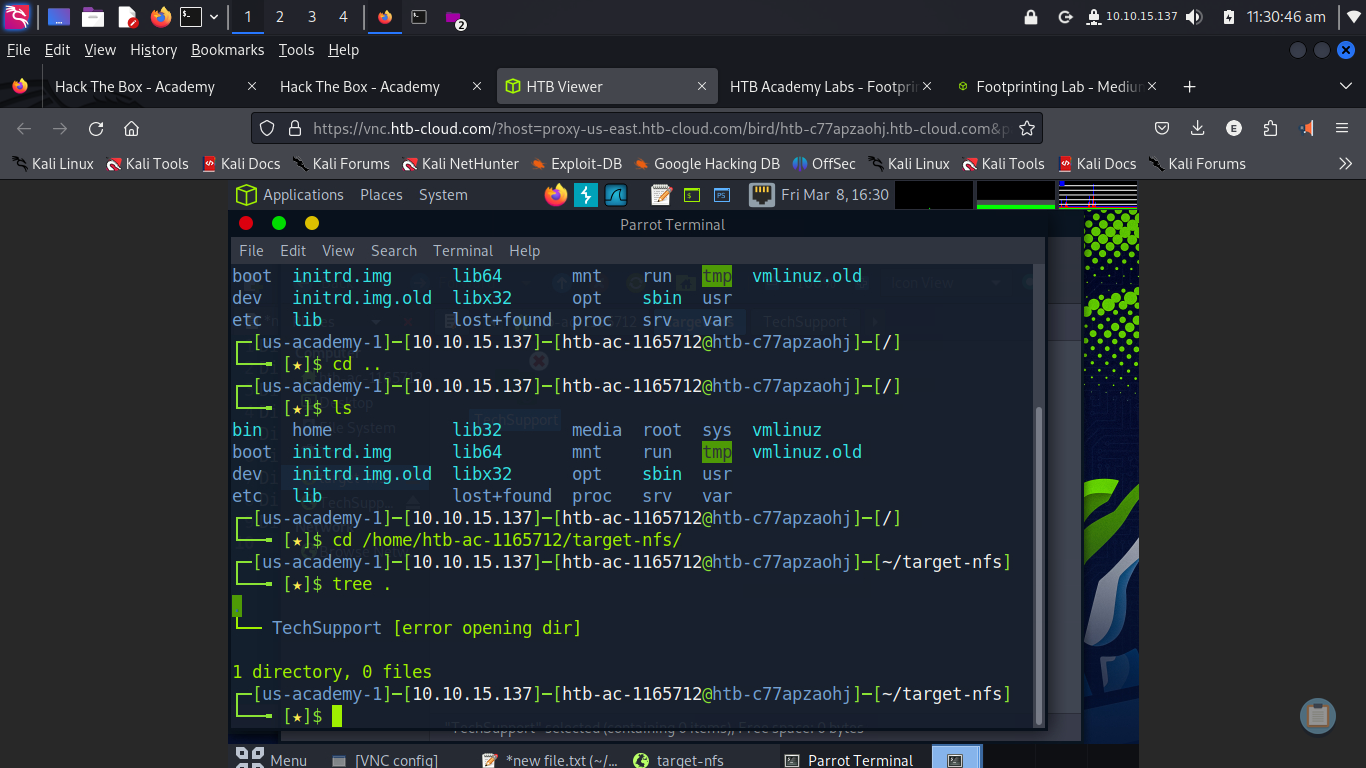Switch to workspace 3
This screenshot has height=768, width=1366.
[x=312, y=17]
